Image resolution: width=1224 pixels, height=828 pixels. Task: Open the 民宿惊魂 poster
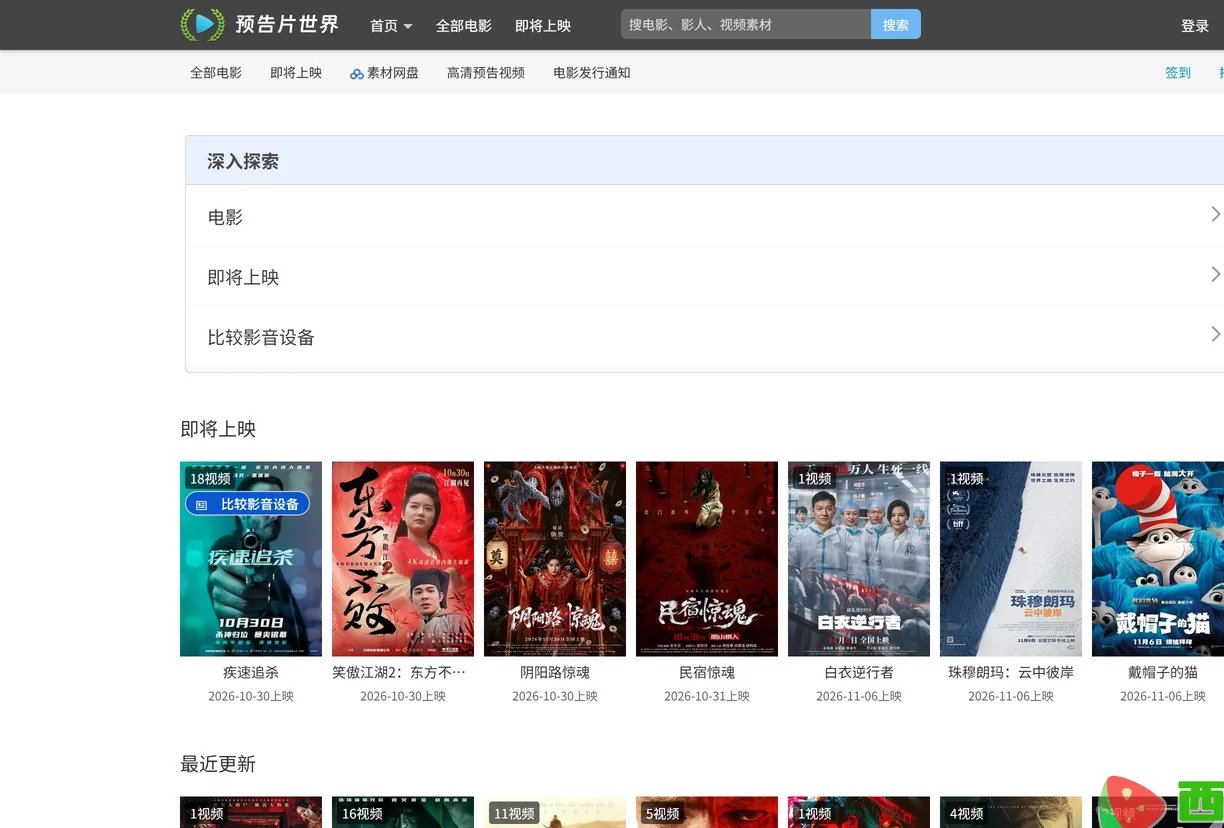707,559
